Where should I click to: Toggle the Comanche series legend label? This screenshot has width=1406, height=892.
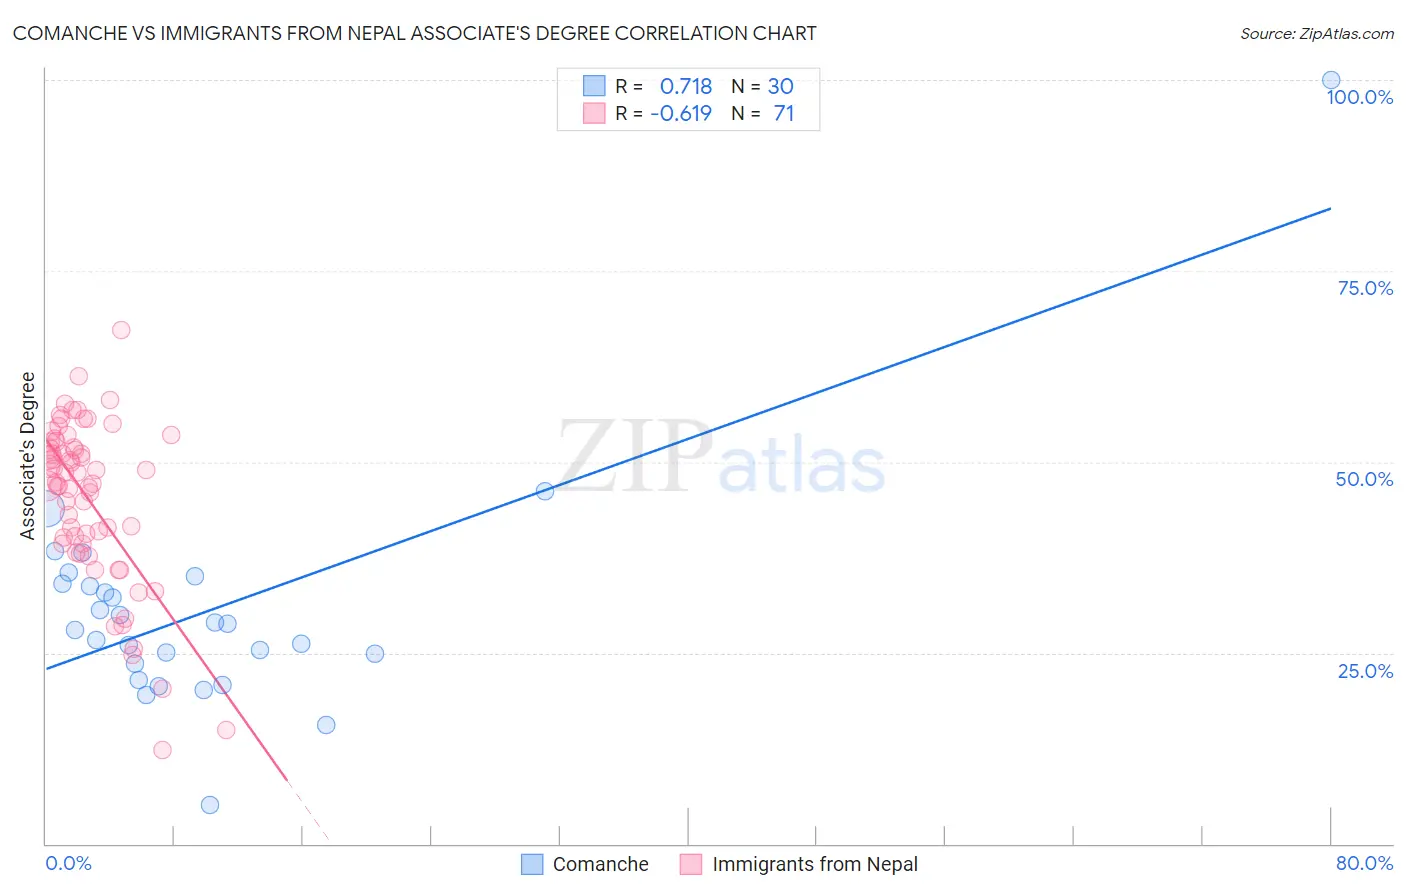point(600,864)
